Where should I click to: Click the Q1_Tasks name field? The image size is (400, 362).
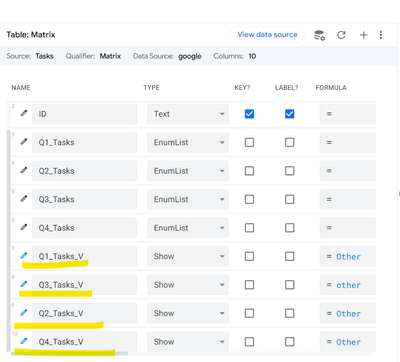click(x=85, y=142)
